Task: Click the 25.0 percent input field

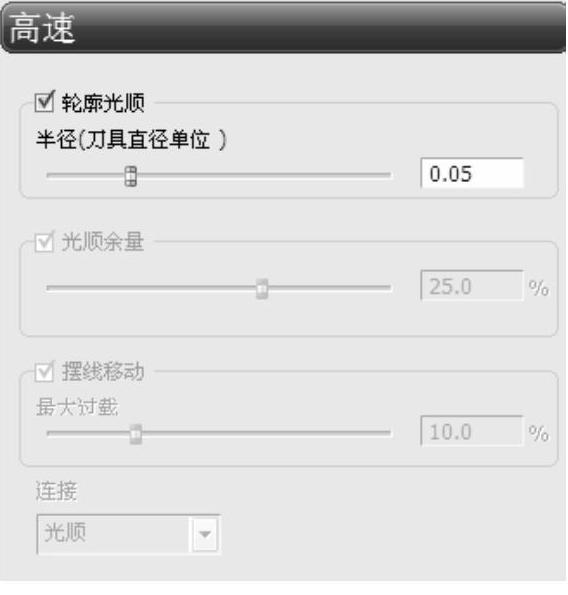Action: pos(472,285)
